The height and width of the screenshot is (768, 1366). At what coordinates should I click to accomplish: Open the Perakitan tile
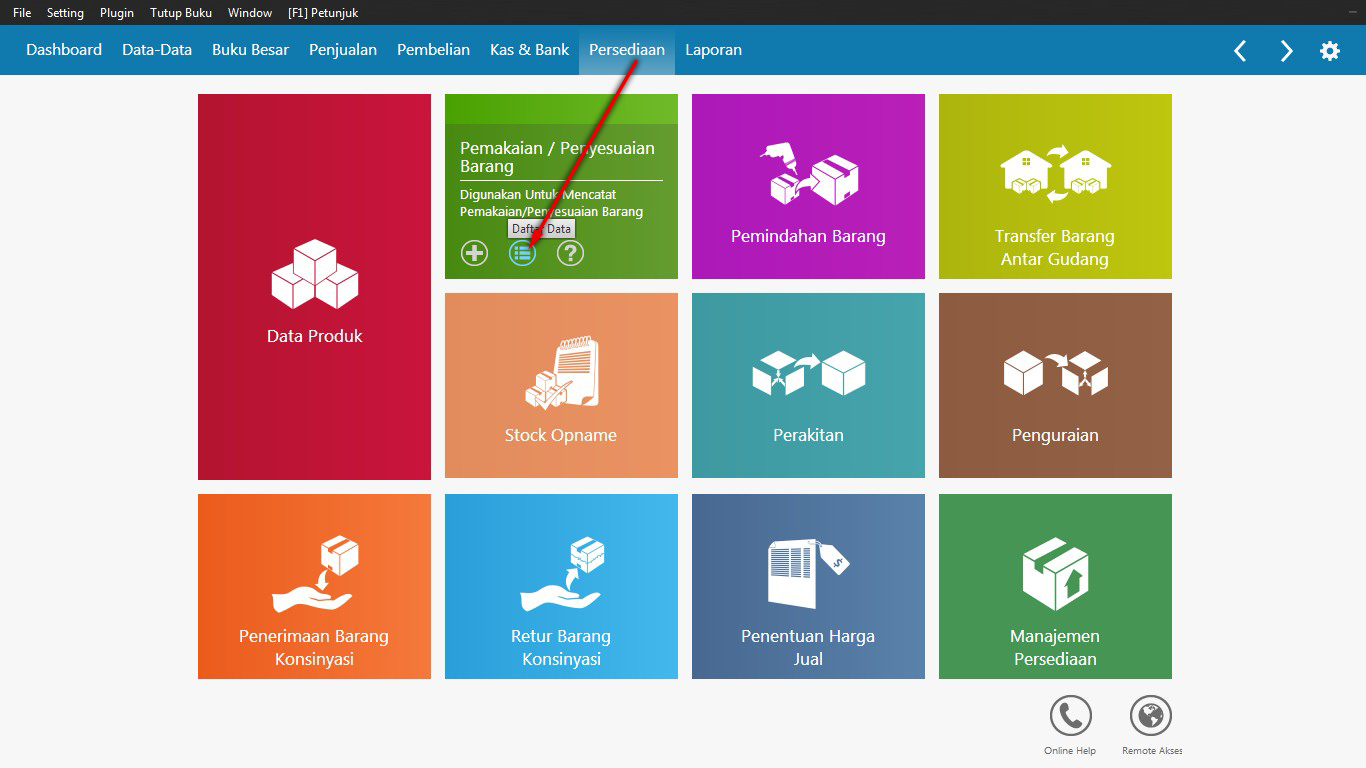[808, 385]
